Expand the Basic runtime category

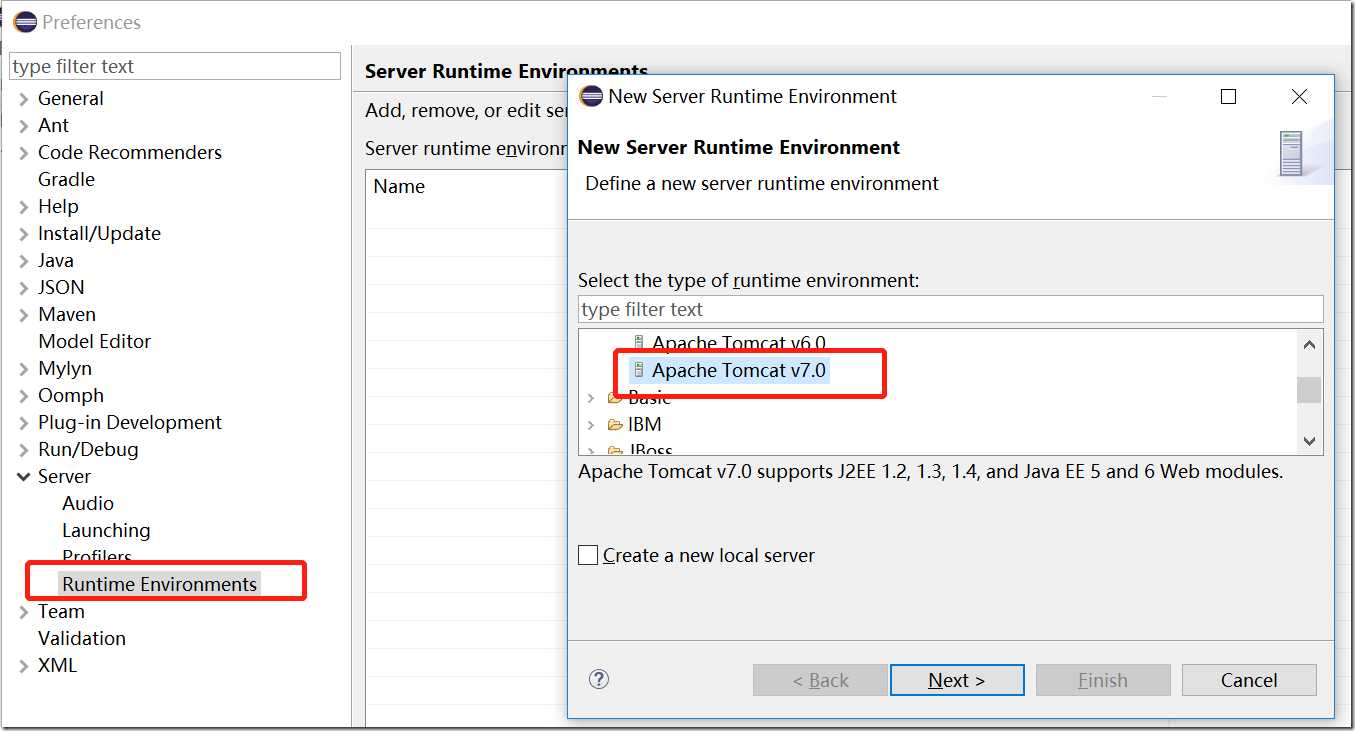(x=591, y=398)
